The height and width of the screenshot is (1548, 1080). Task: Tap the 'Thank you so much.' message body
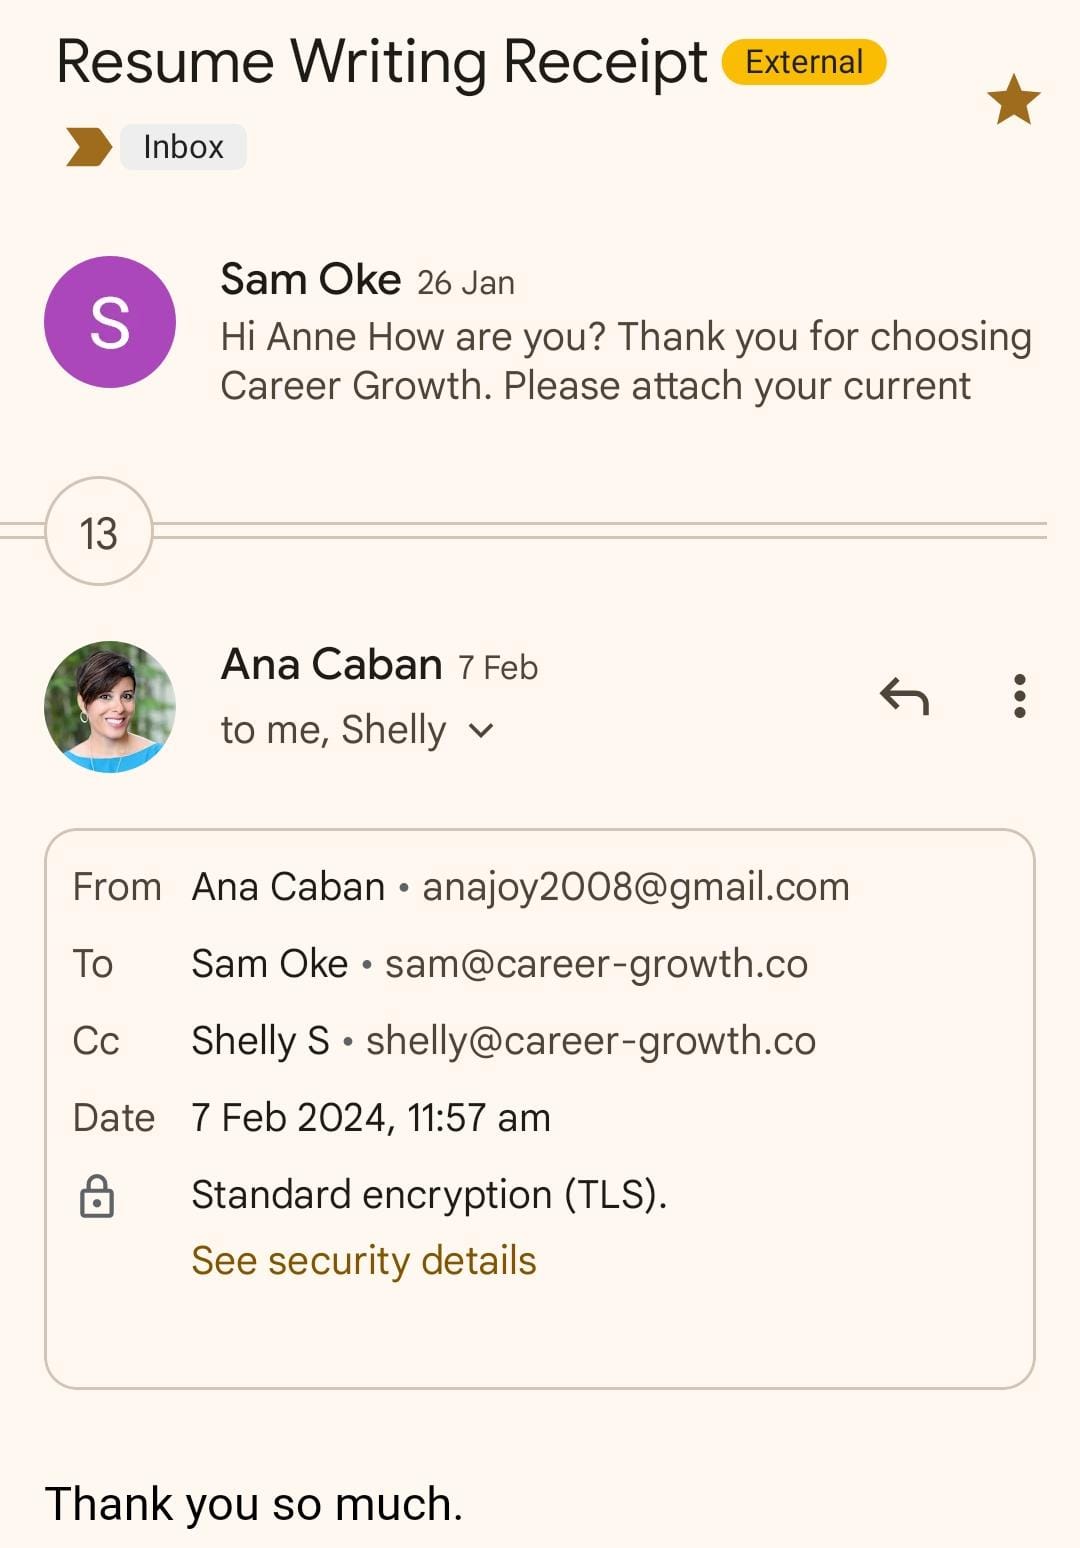(254, 1504)
